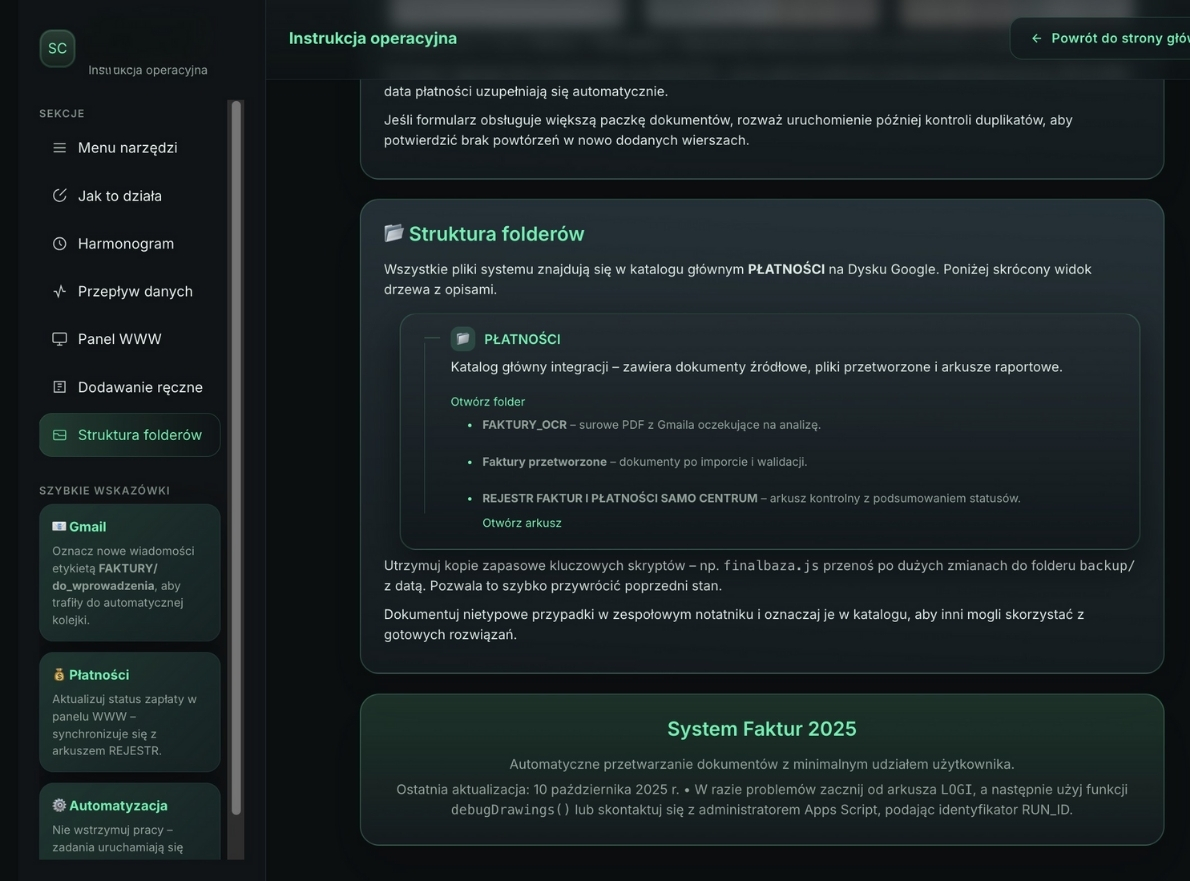Image resolution: width=1190 pixels, height=881 pixels.
Task: Click the SC avatar in the top left
Action: 57,48
